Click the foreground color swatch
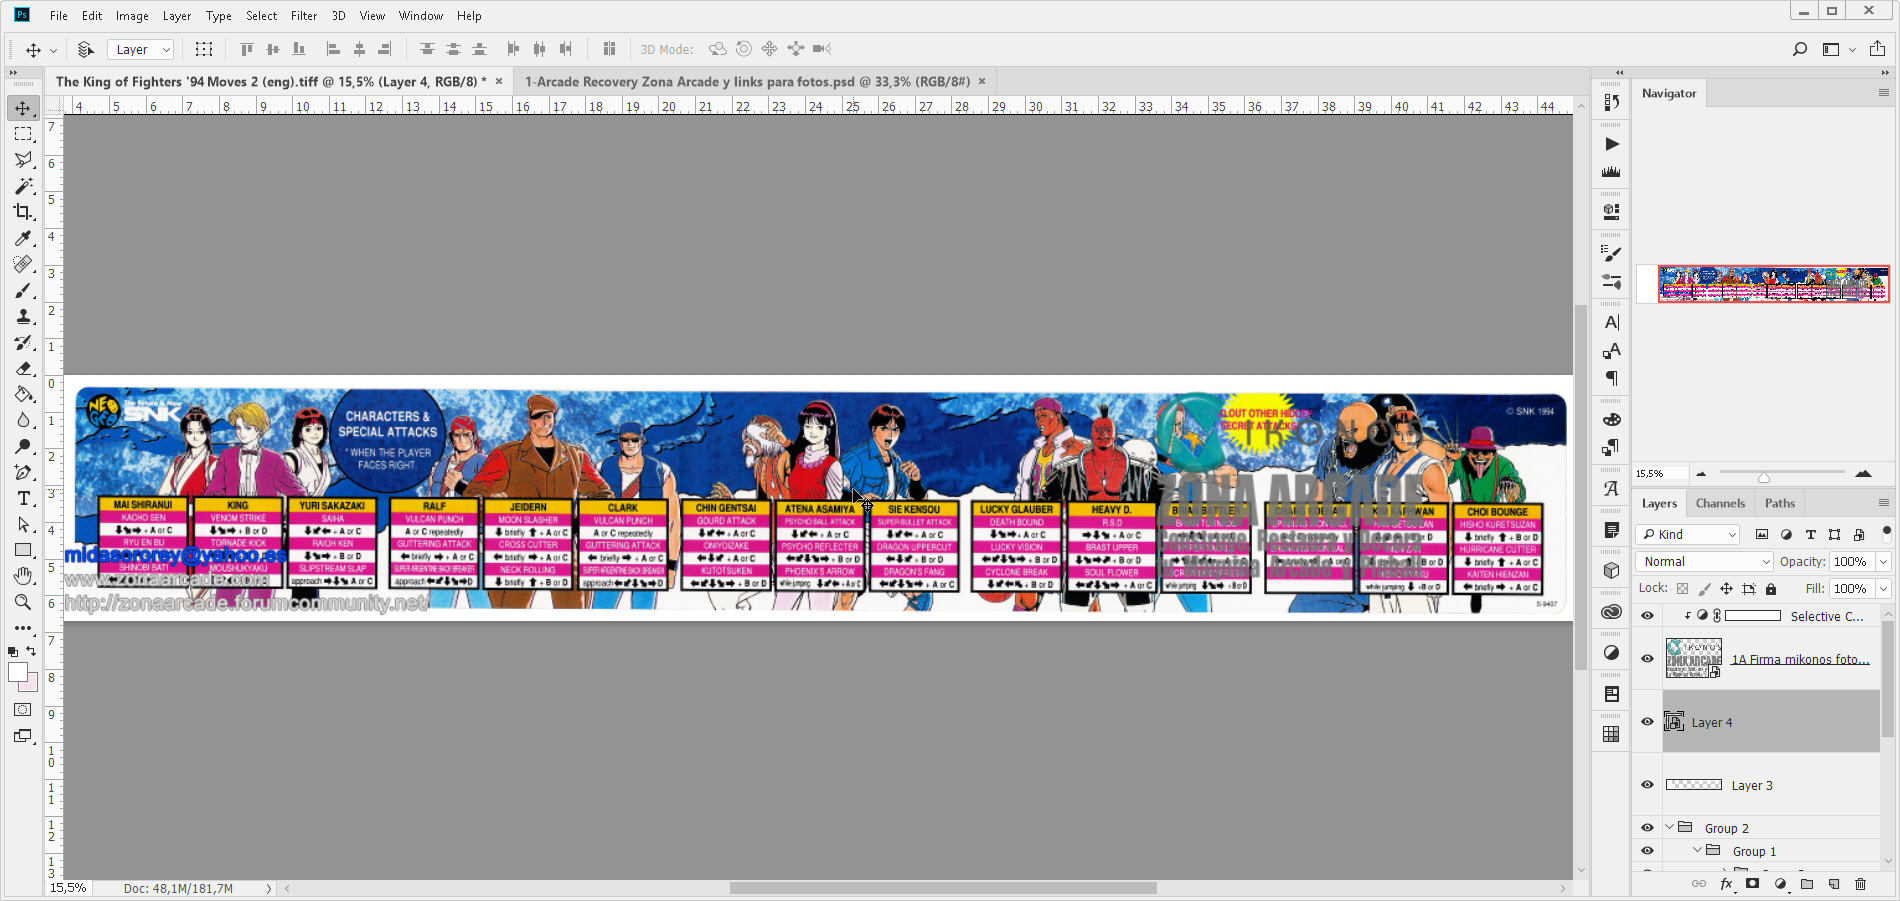The height and width of the screenshot is (901, 1900). [17, 672]
